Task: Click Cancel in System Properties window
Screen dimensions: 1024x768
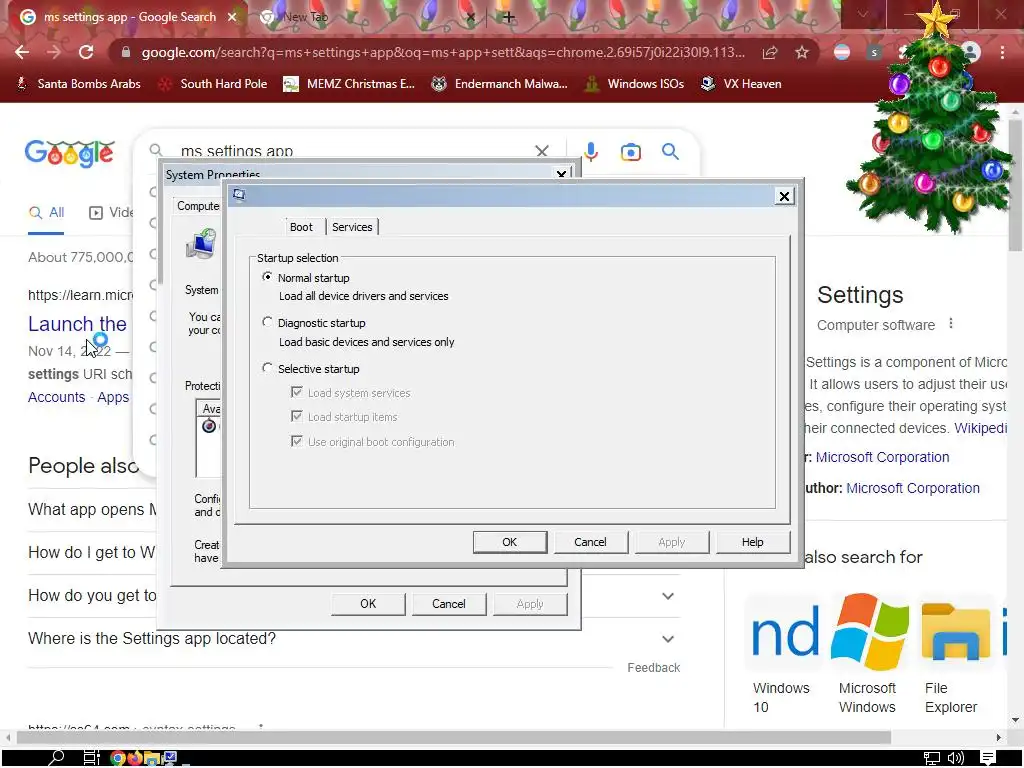Action: [x=449, y=604]
